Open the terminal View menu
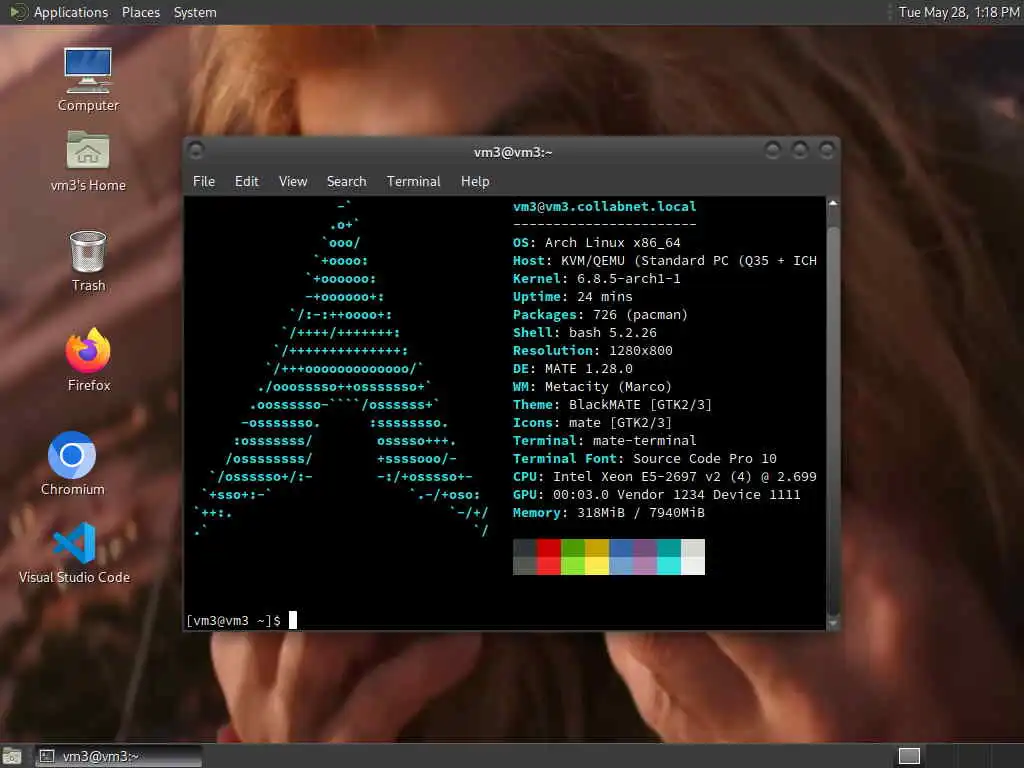1024x768 pixels. pos(293,182)
